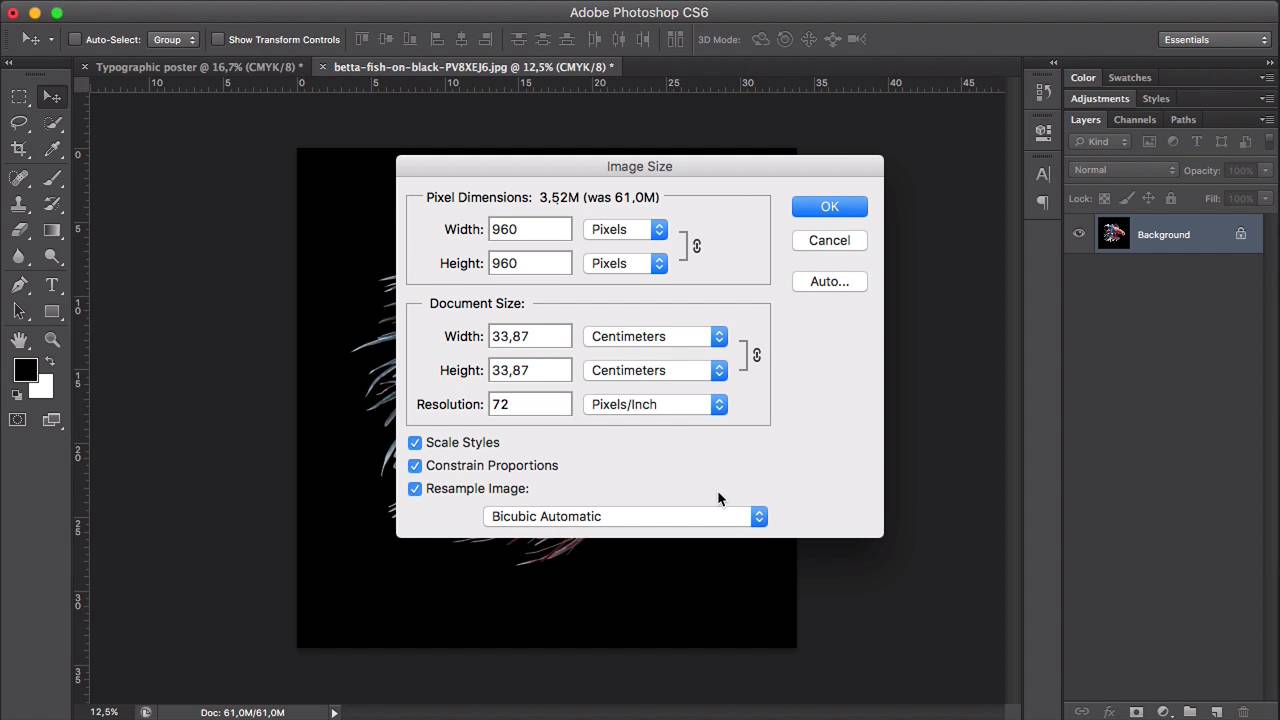Screen dimensions: 1280x720
Task: Open the Pixels/Inch resolution unit dropdown
Action: (x=655, y=405)
